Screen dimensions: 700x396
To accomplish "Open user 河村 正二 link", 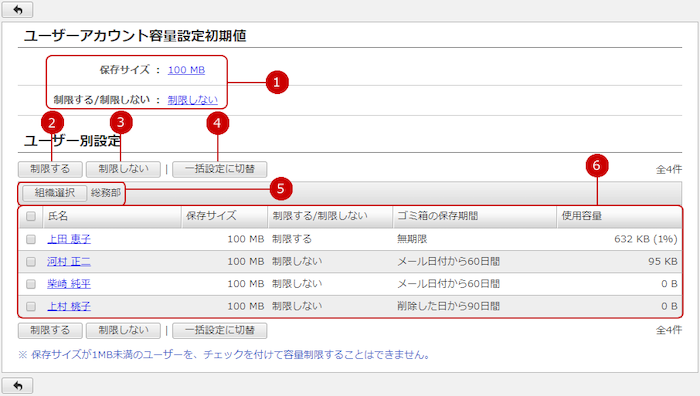I will pyautogui.click(x=69, y=262).
